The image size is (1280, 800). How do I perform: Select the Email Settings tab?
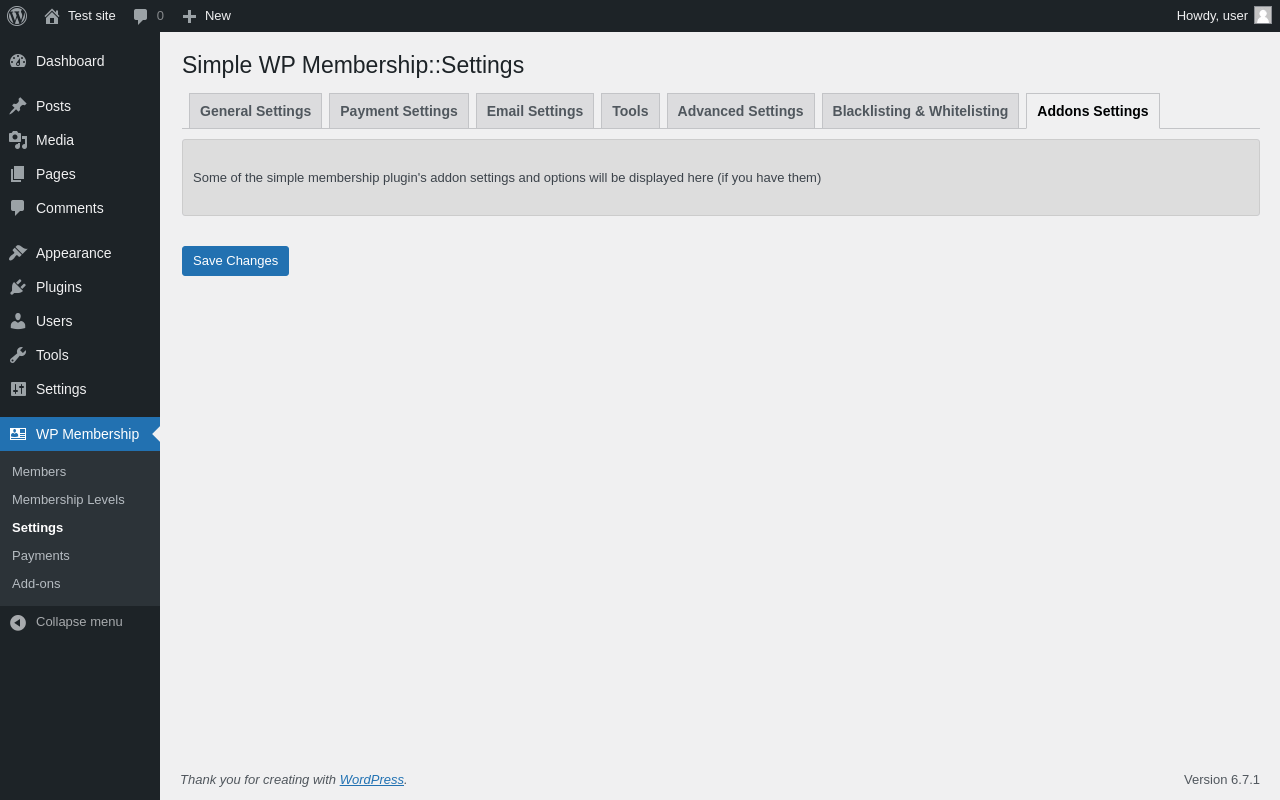535,111
